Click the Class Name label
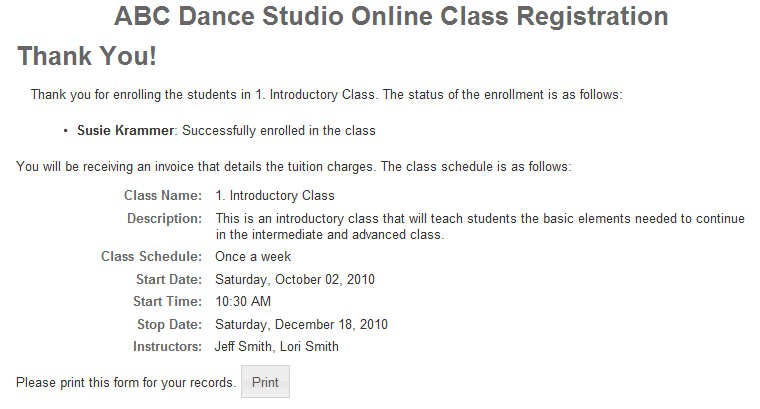Image resolution: width=760 pixels, height=409 pixels. click(x=163, y=195)
